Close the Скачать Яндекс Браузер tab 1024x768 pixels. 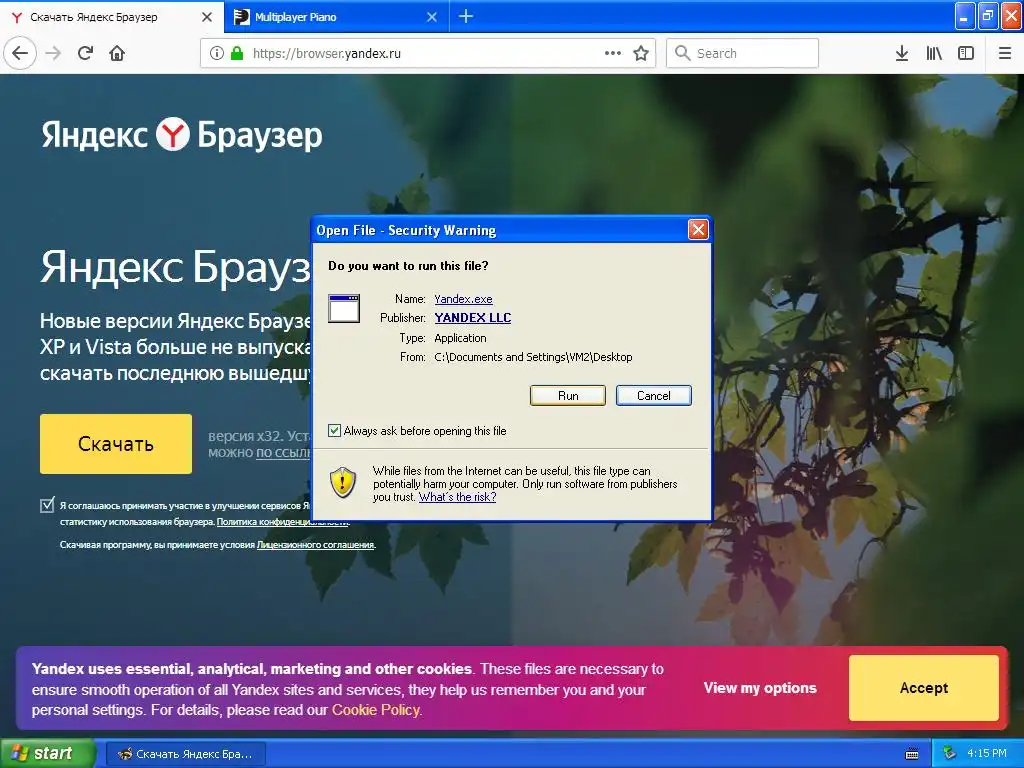tap(207, 17)
